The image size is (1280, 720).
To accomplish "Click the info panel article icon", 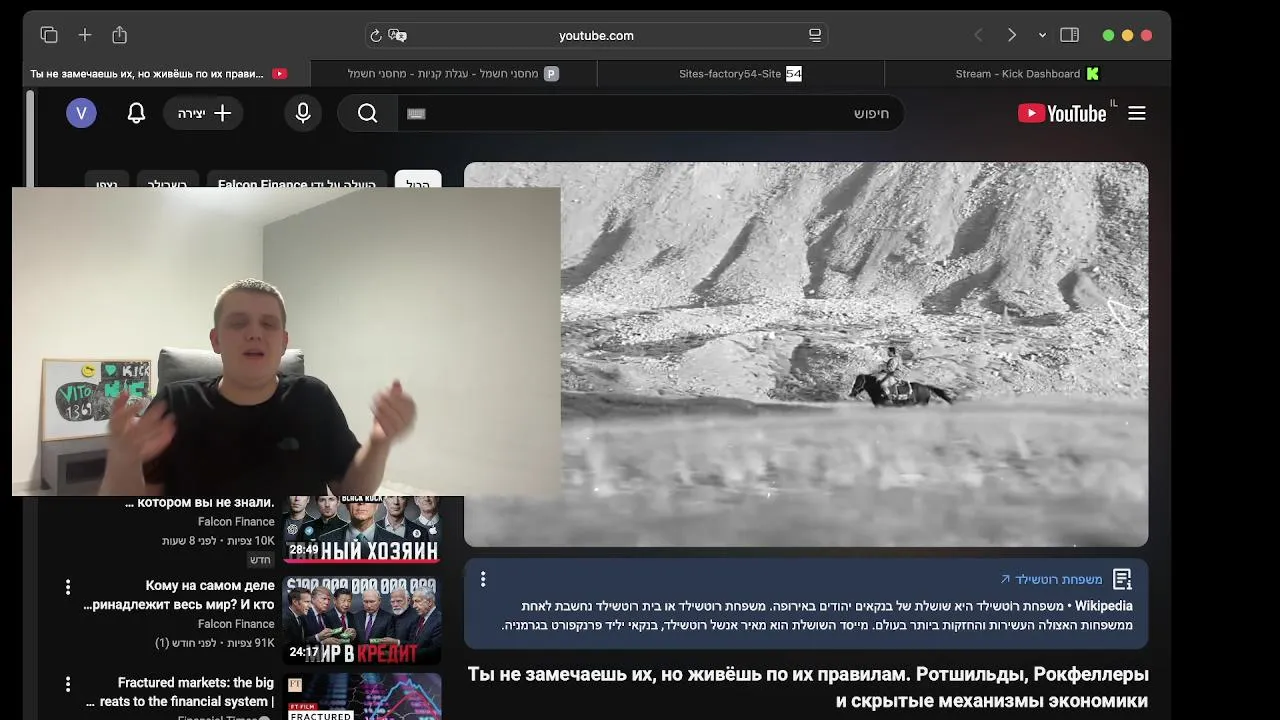I will pos(1122,579).
